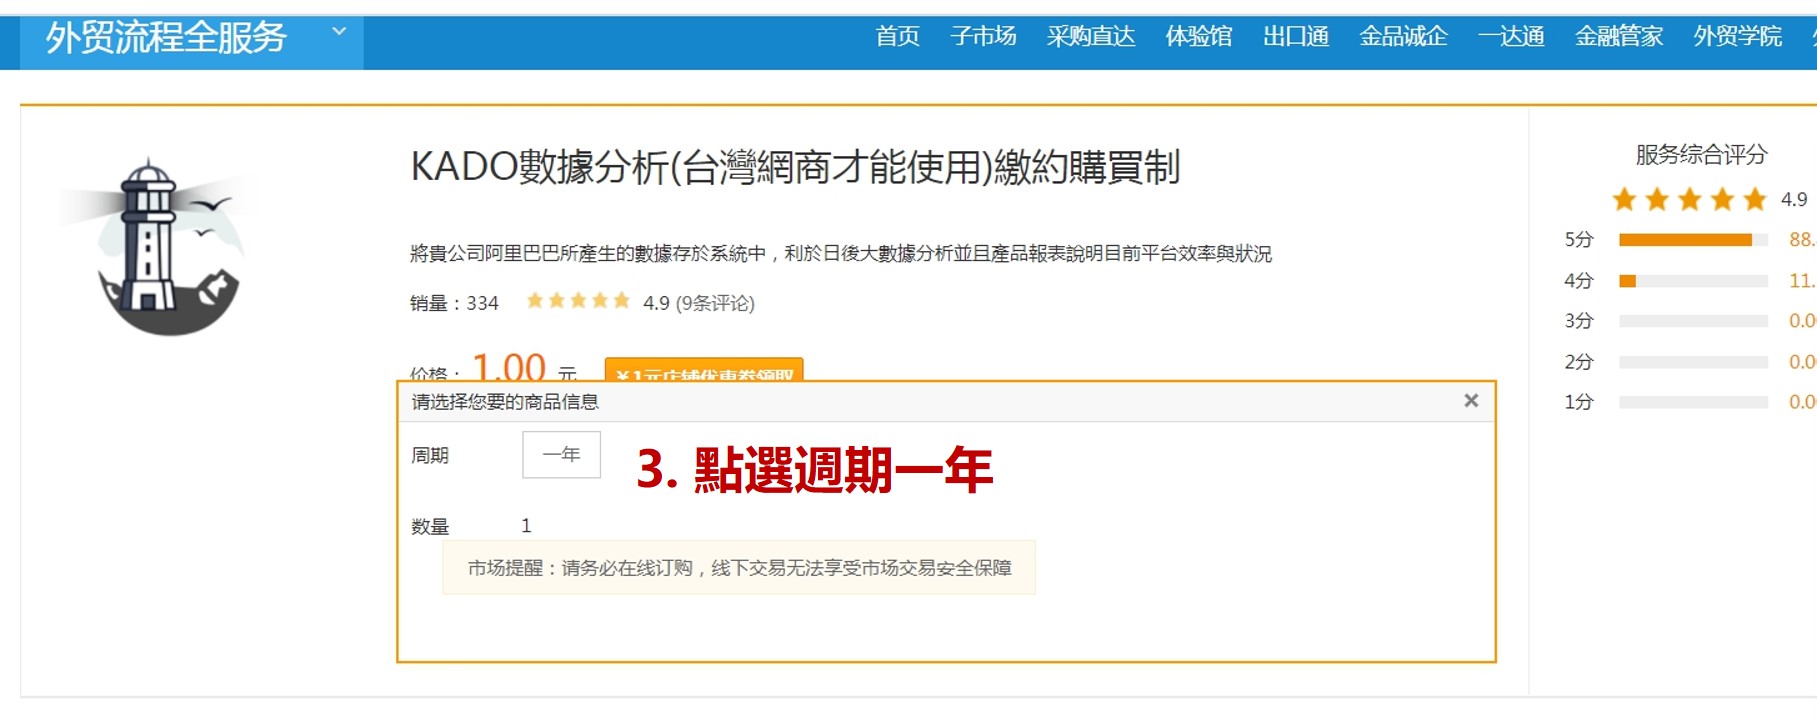Click the lighthouse product logo
Screen dimensions: 1817x719
click(160, 247)
